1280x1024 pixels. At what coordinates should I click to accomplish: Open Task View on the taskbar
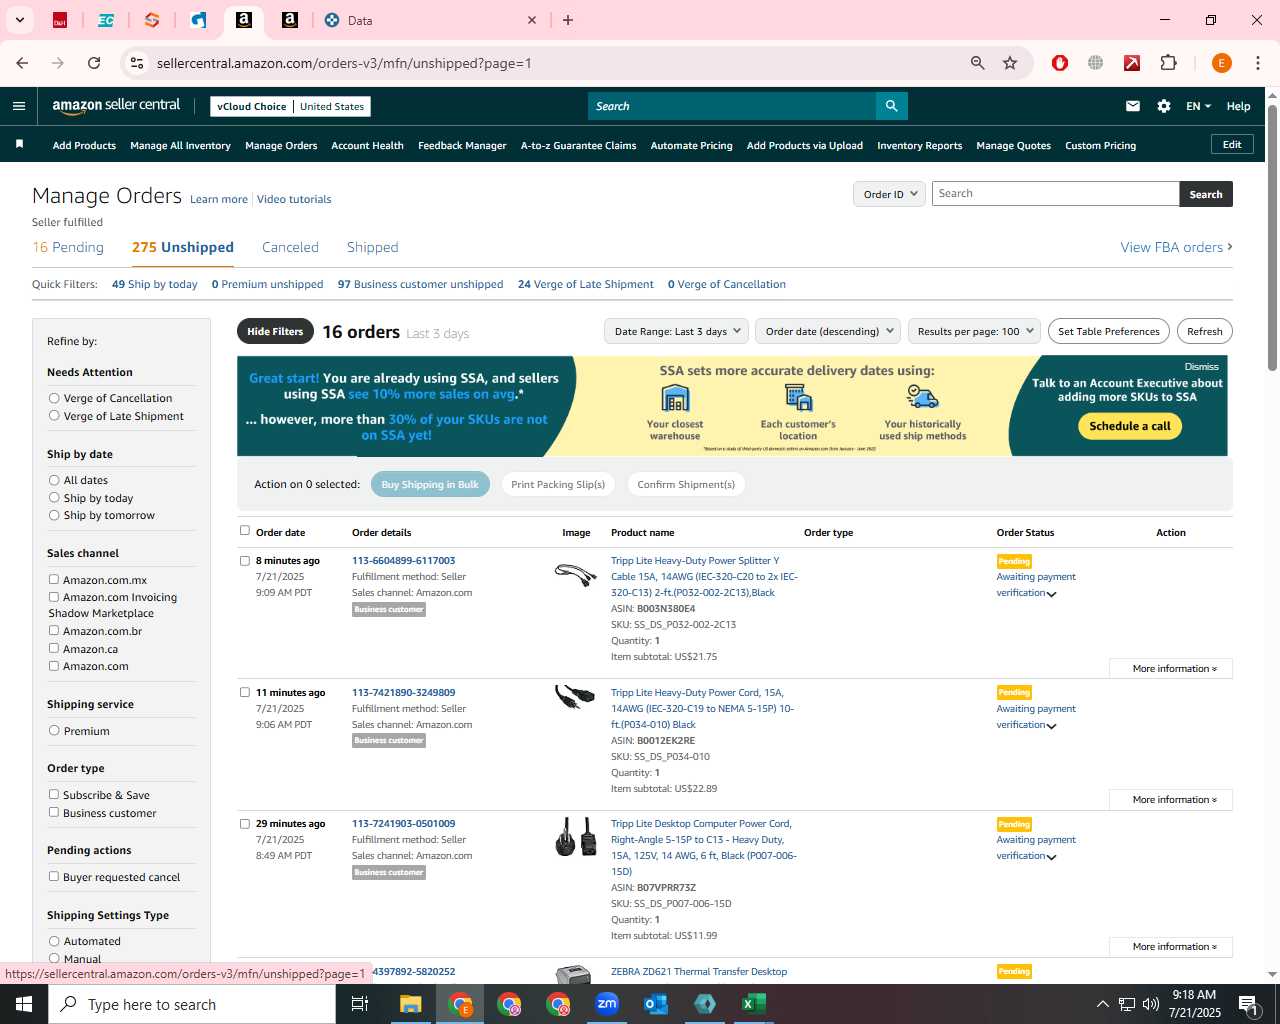point(360,1004)
